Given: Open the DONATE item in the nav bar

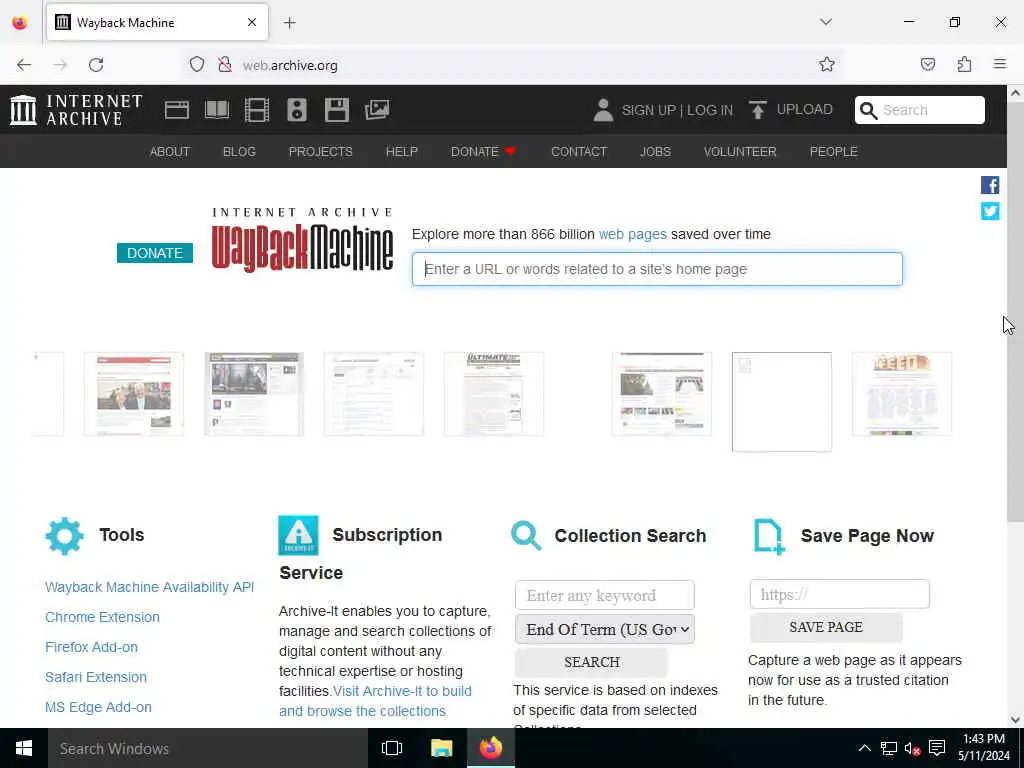Looking at the screenshot, I should [483, 152].
